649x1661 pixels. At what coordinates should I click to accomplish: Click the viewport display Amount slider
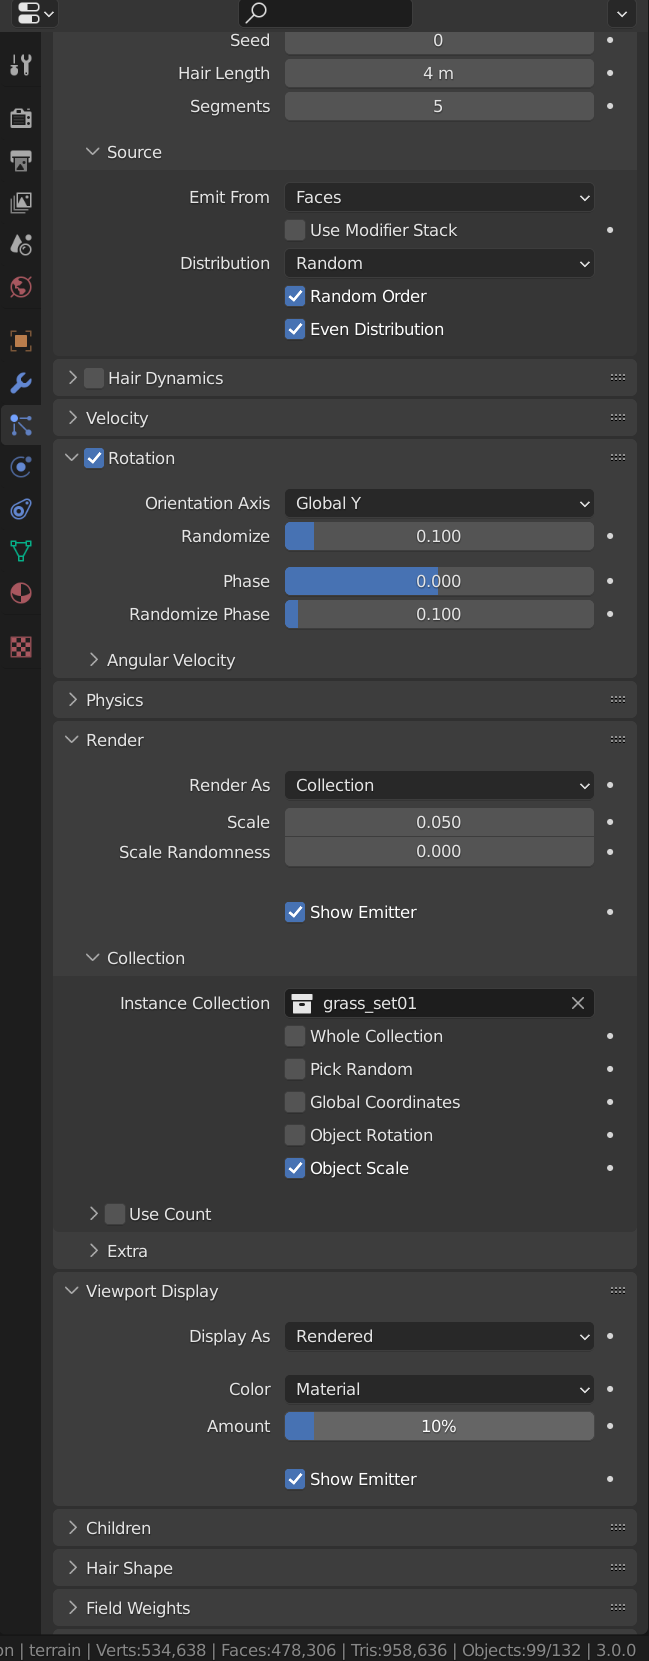[439, 1426]
